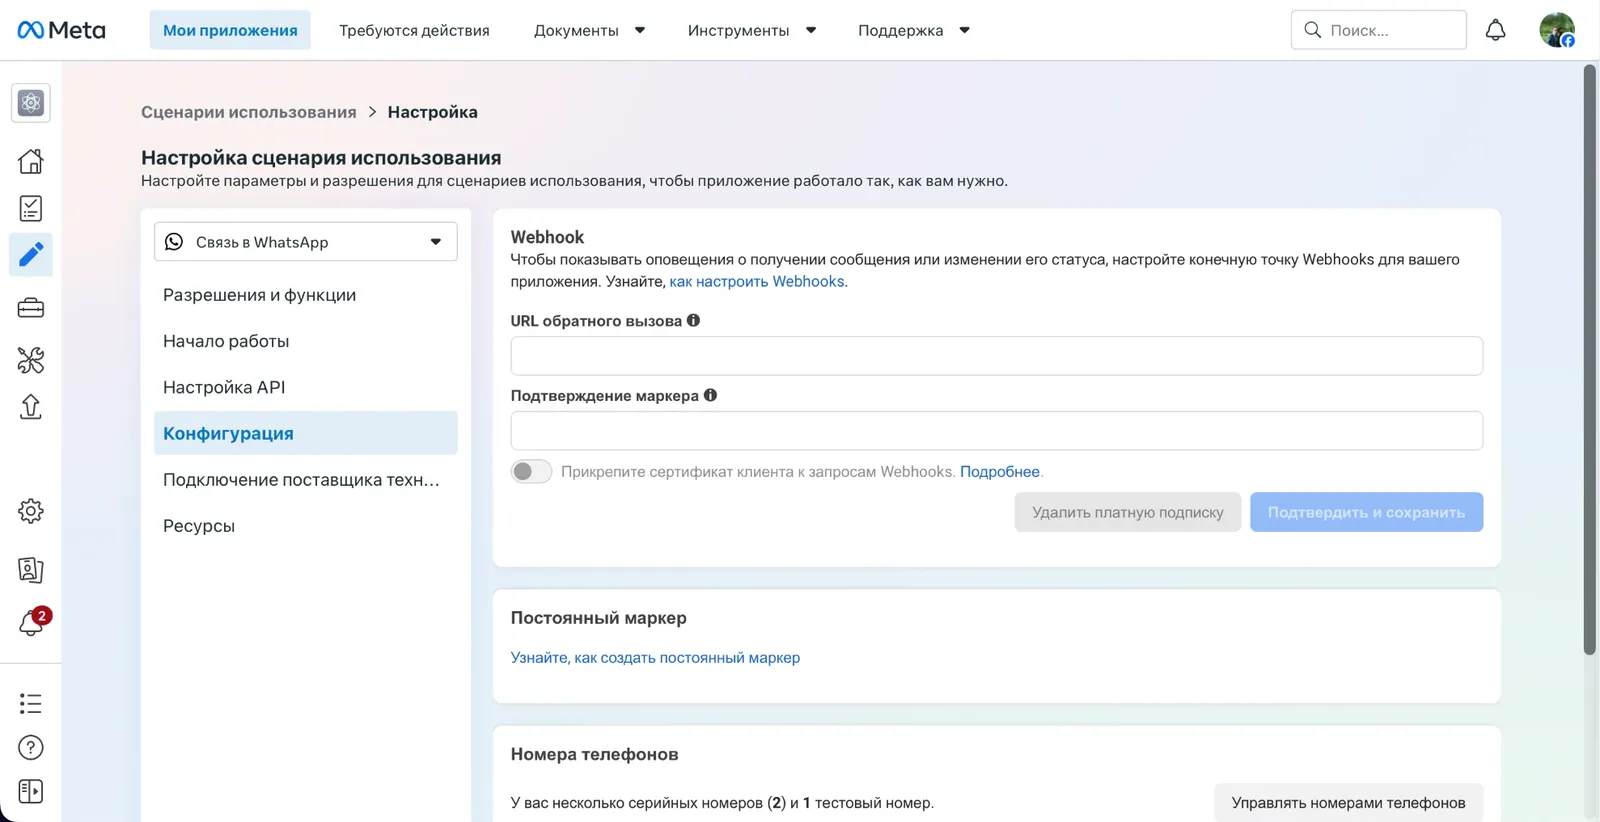Open app settings gear icon
The height and width of the screenshot is (822, 1600).
[31, 511]
